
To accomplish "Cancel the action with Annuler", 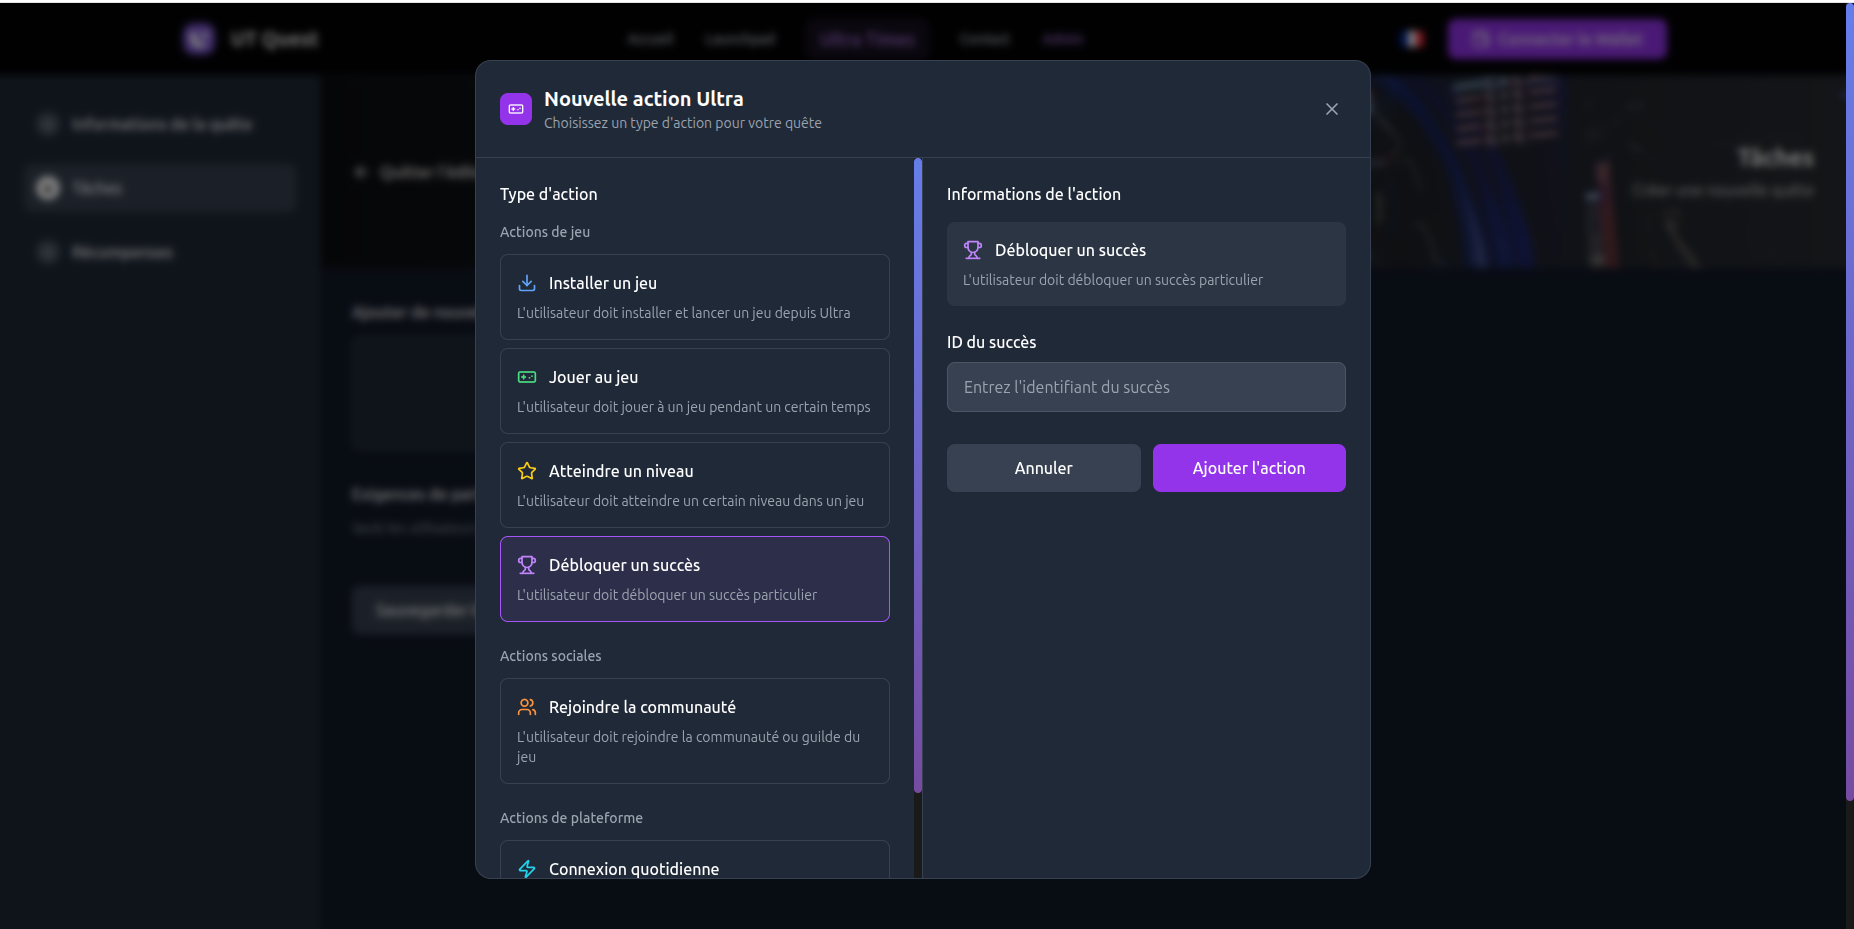I will pyautogui.click(x=1043, y=467).
